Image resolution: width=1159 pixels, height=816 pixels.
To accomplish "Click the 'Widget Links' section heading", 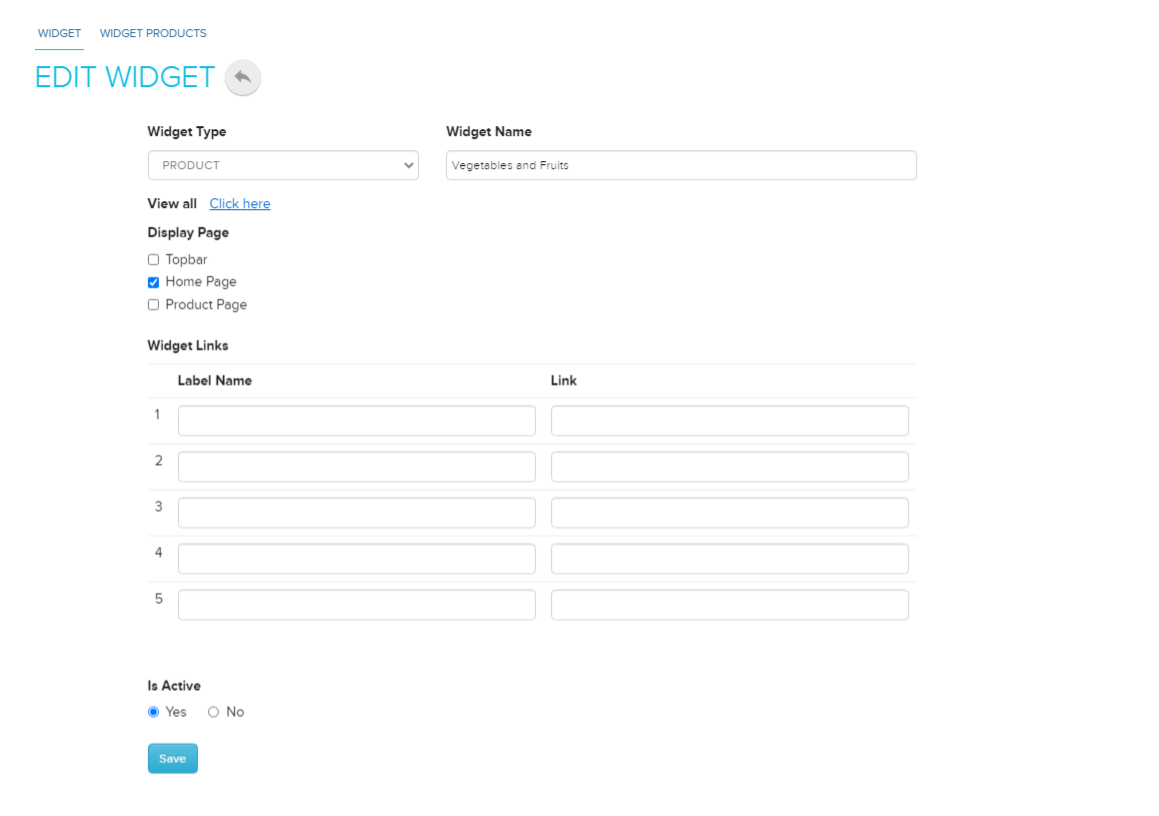I will [188, 346].
